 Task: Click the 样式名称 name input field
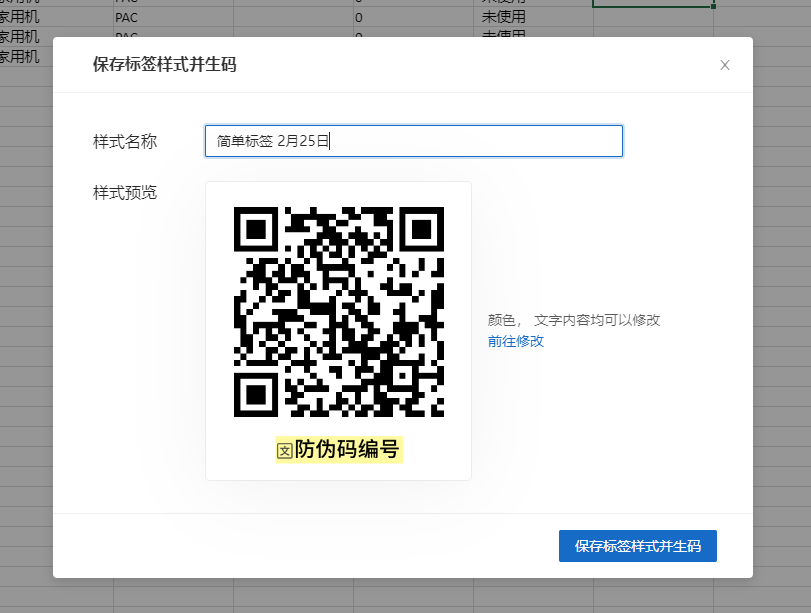(x=414, y=141)
